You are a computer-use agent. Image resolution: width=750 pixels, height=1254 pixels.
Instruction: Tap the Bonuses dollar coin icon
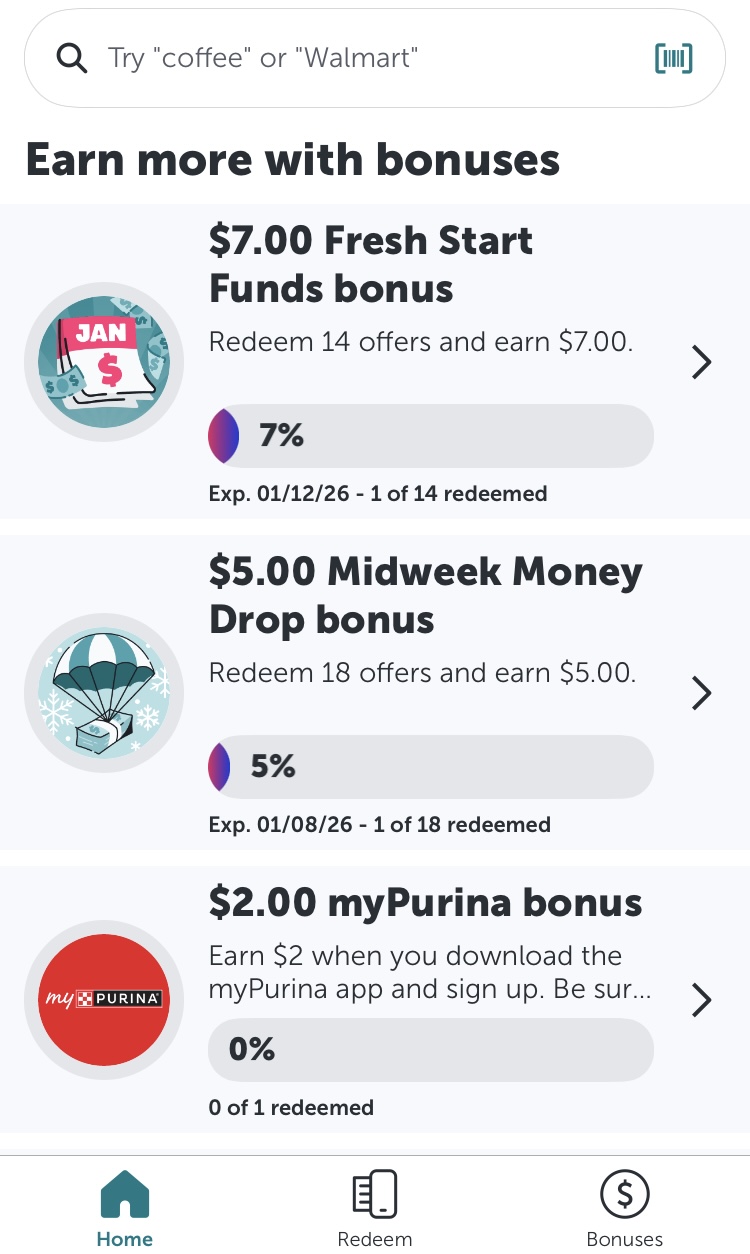[x=625, y=1195]
